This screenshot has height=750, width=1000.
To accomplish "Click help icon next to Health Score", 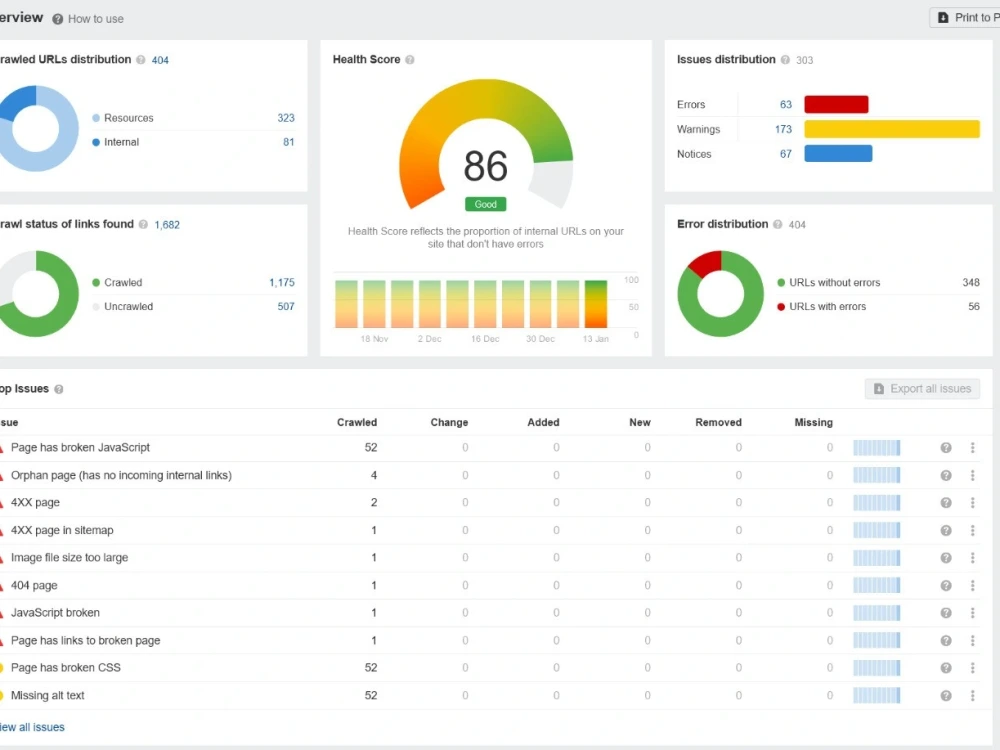I will click(x=410, y=60).
